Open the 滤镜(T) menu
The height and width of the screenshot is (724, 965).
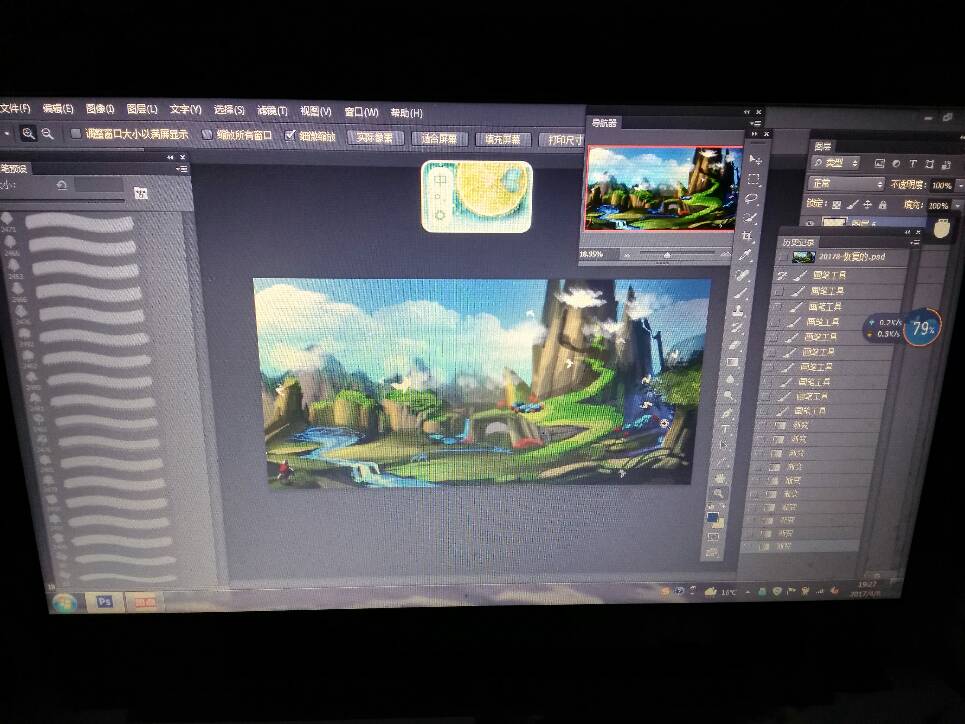(272, 111)
